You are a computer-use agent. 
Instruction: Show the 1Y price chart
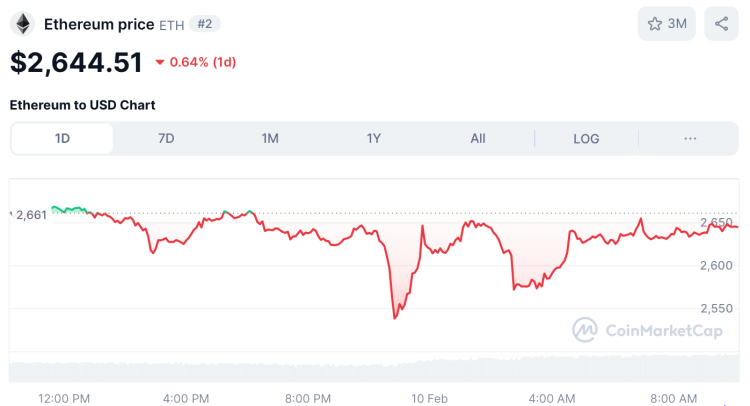[374, 139]
